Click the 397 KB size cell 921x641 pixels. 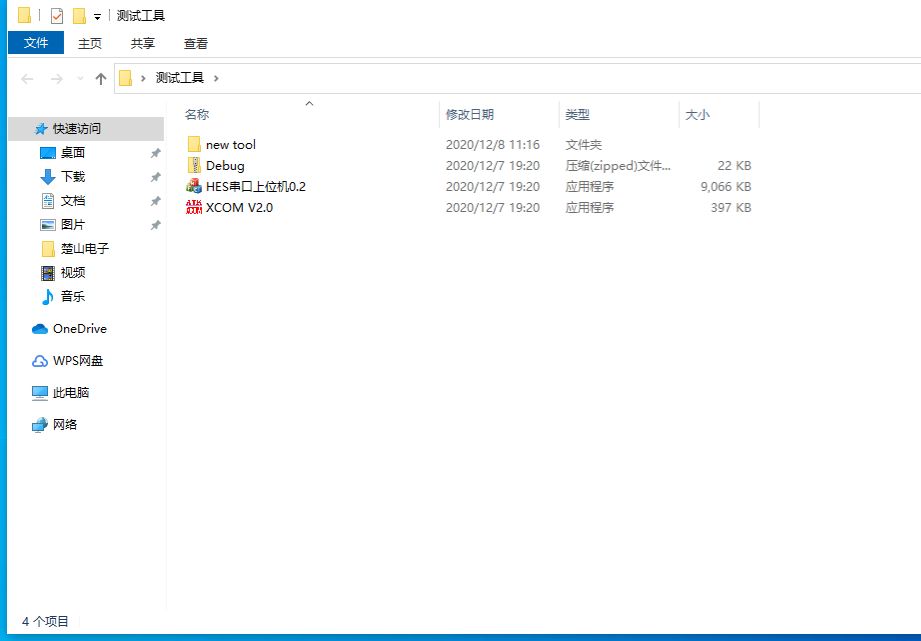click(731, 207)
